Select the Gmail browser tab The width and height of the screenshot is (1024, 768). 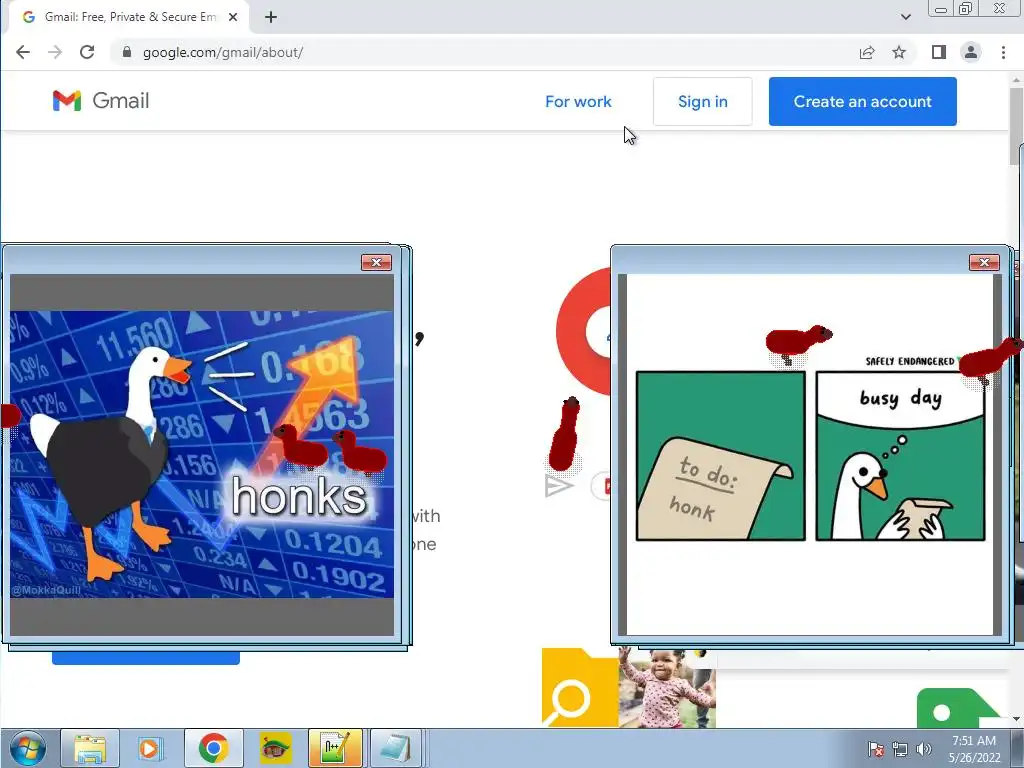129,17
